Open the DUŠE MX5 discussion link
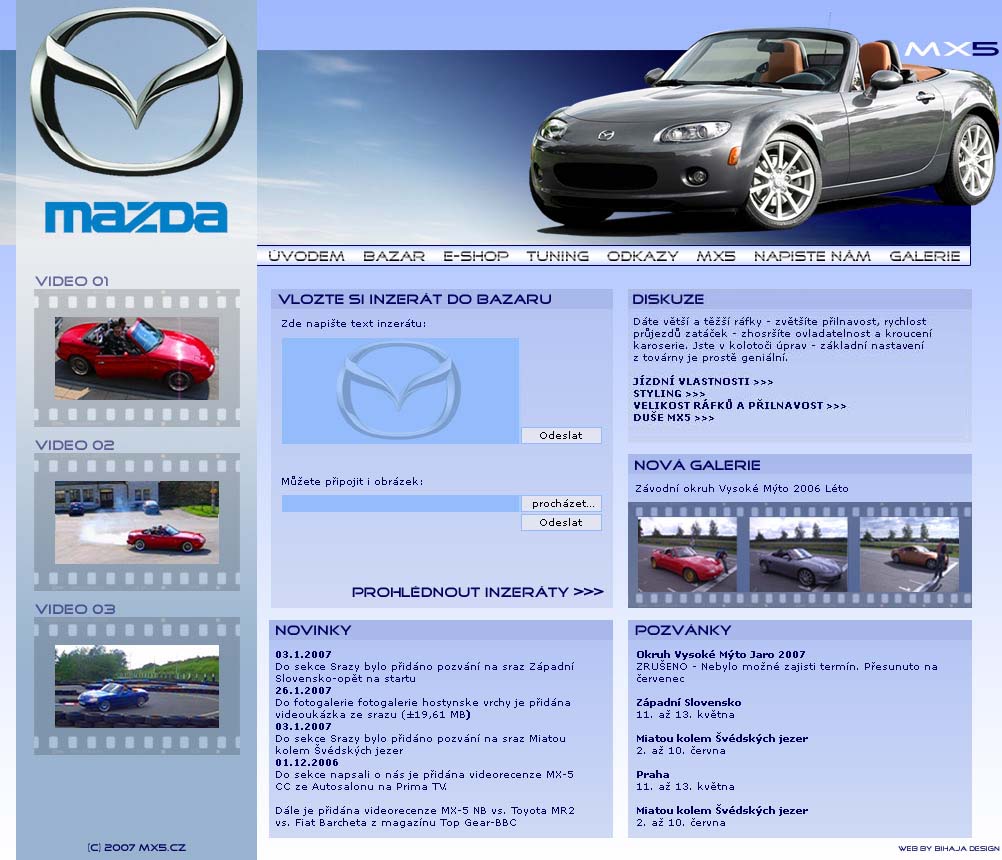 674,418
